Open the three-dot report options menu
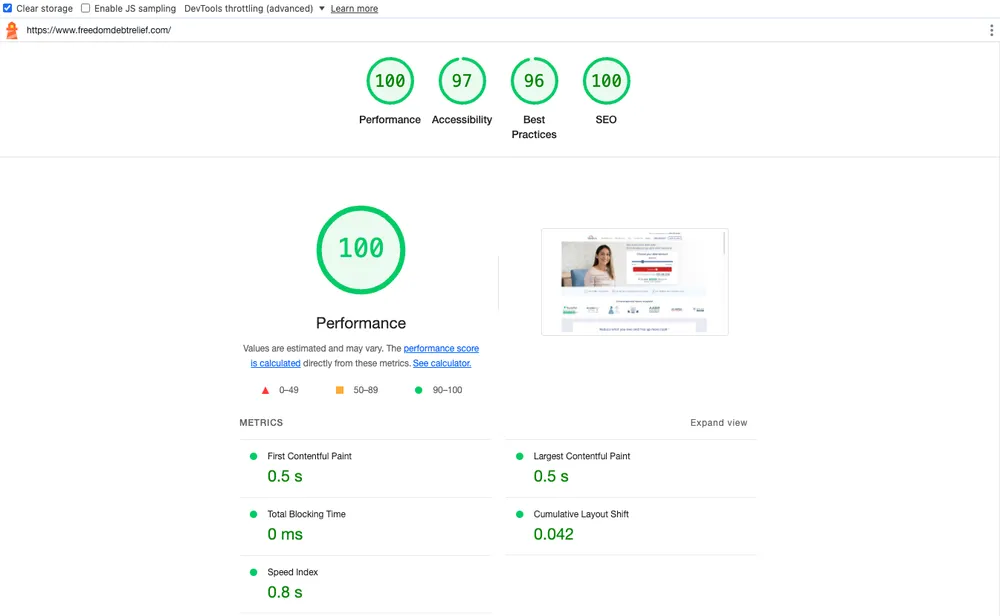 tap(991, 30)
